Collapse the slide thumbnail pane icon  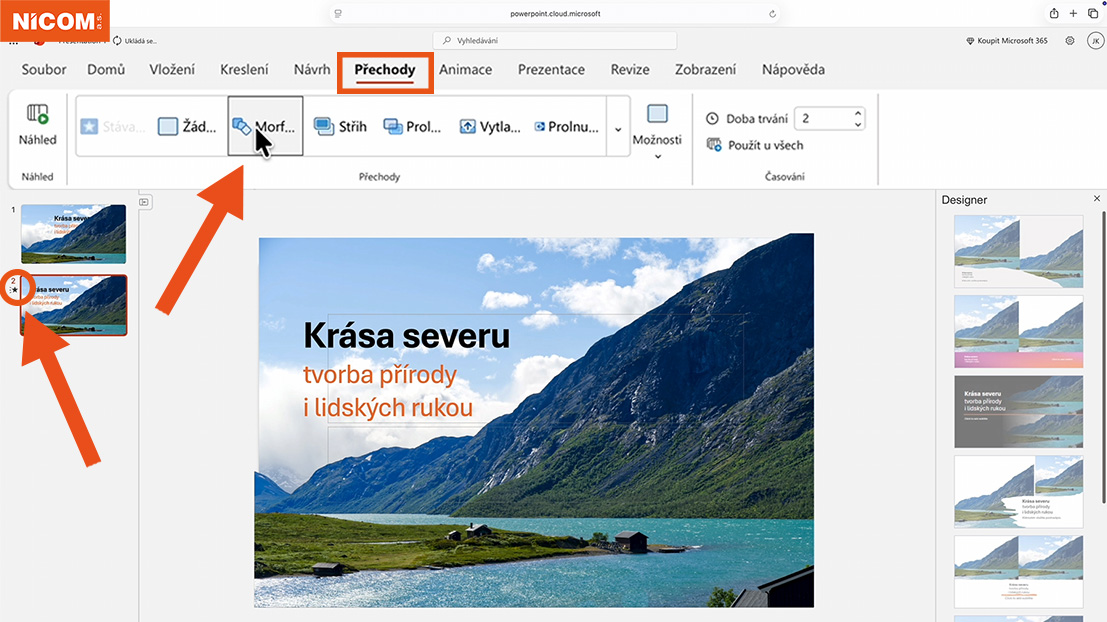click(x=144, y=202)
